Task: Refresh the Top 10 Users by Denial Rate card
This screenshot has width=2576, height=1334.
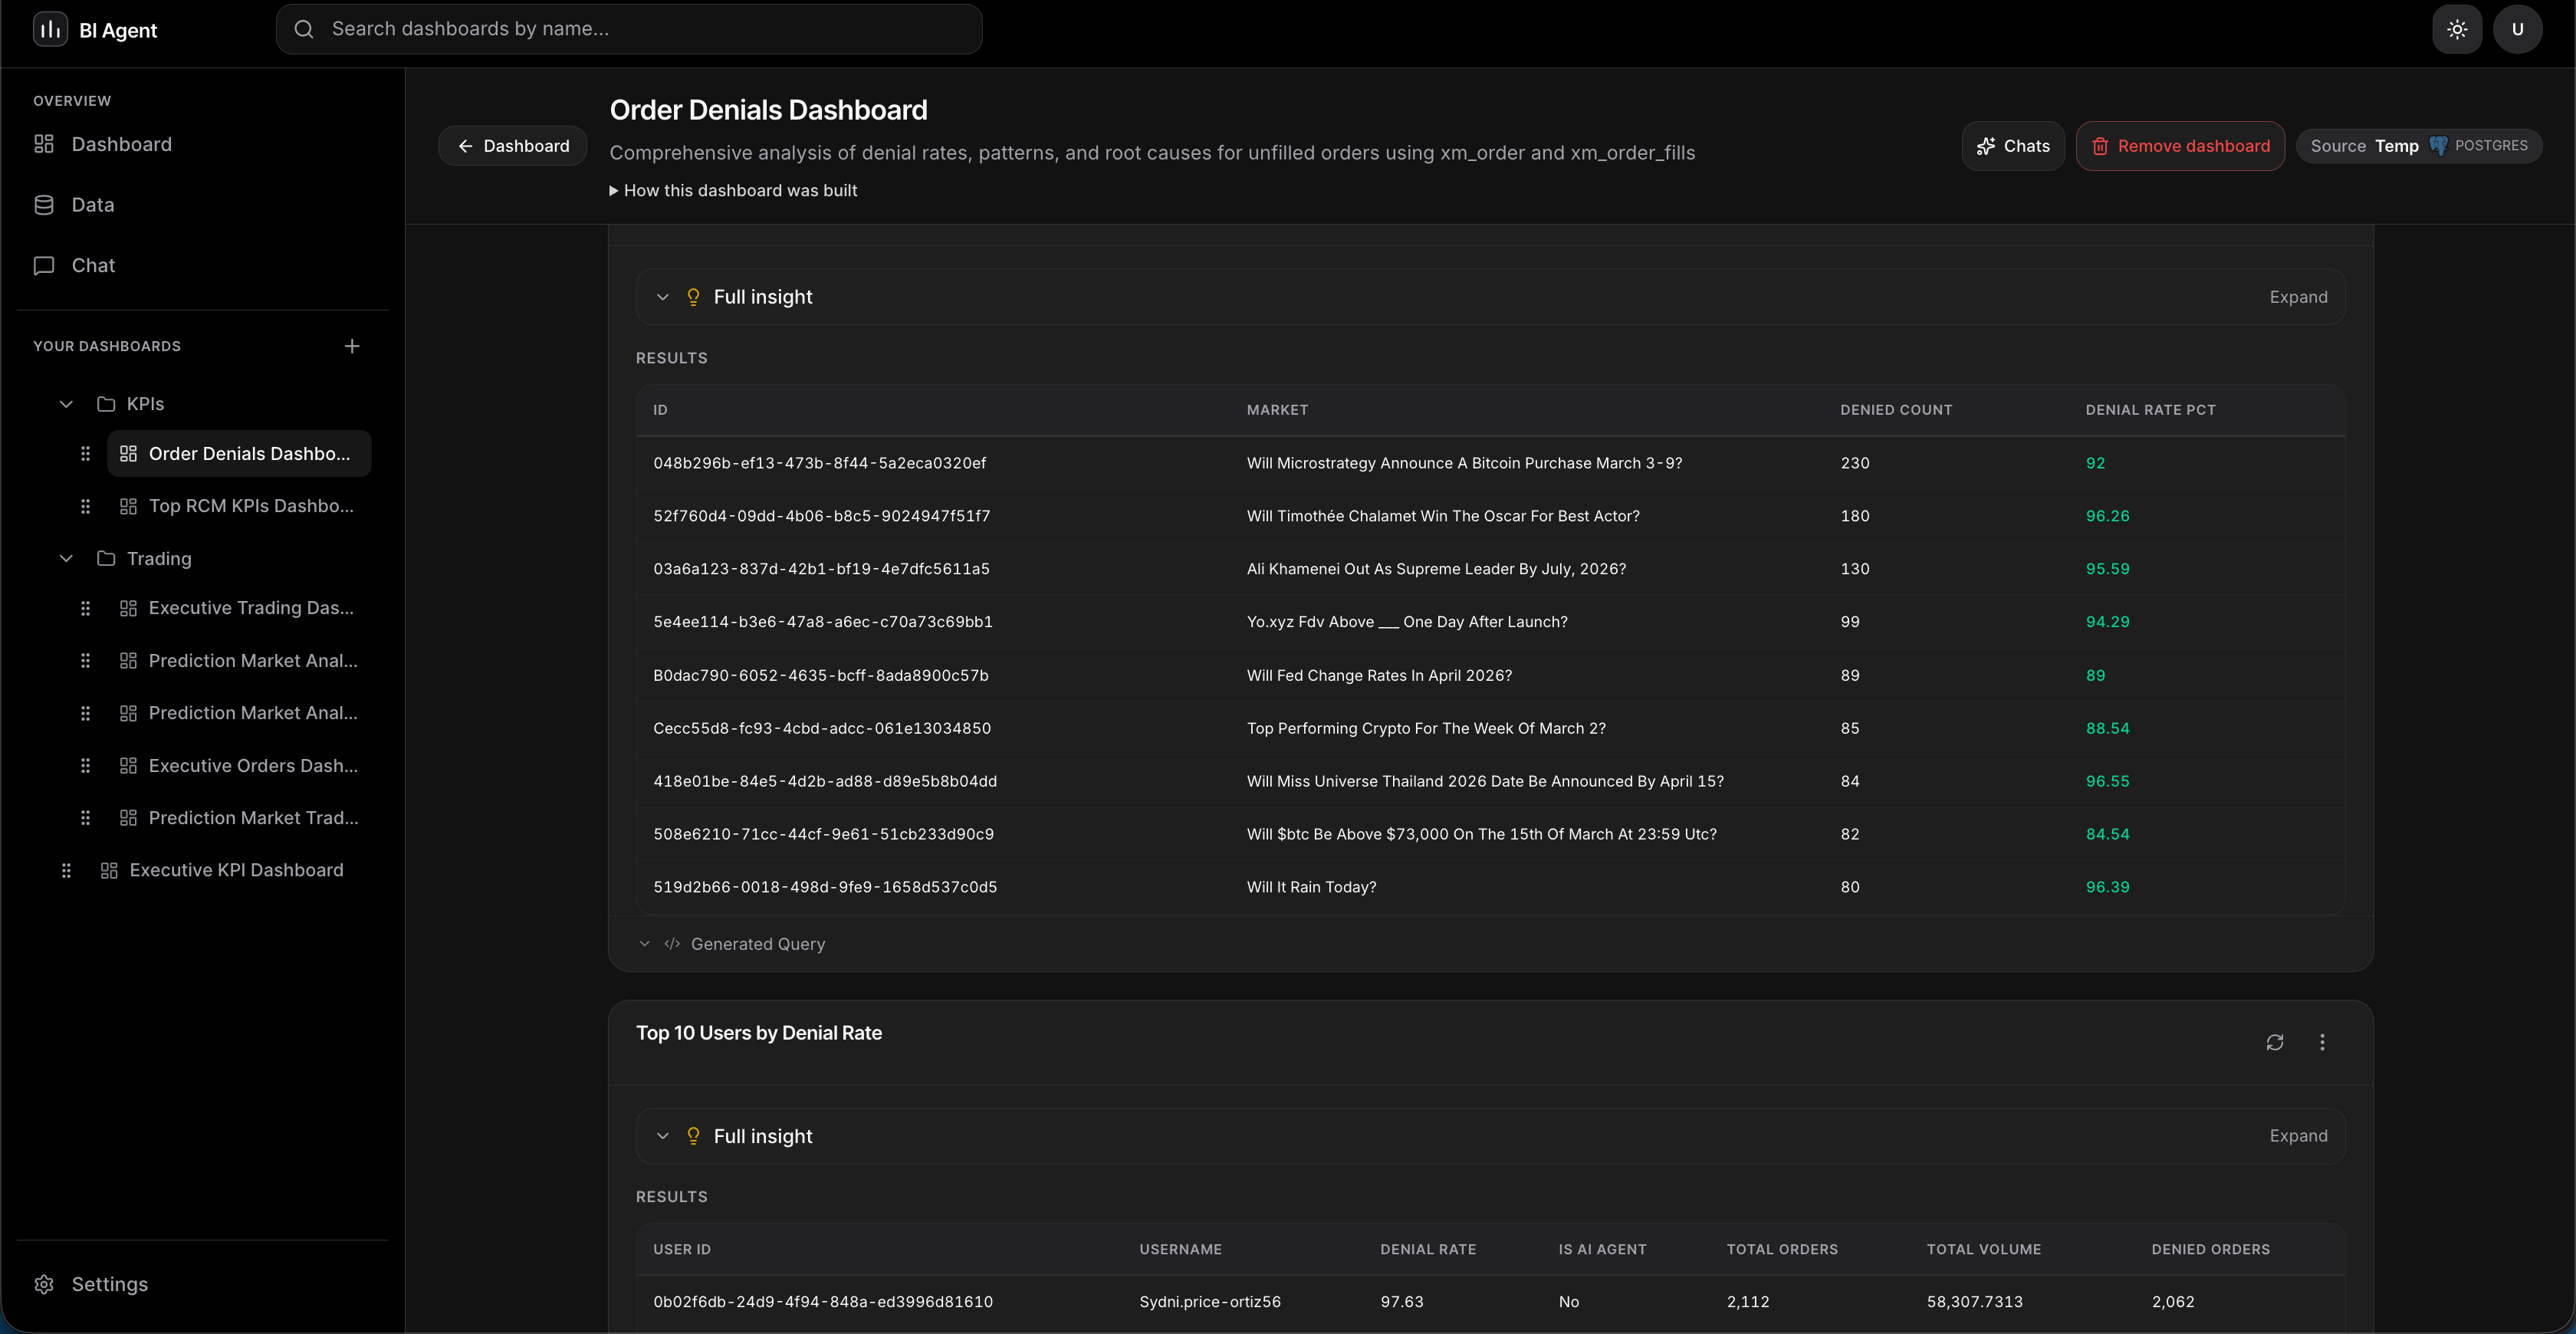Action: coord(2275,1042)
